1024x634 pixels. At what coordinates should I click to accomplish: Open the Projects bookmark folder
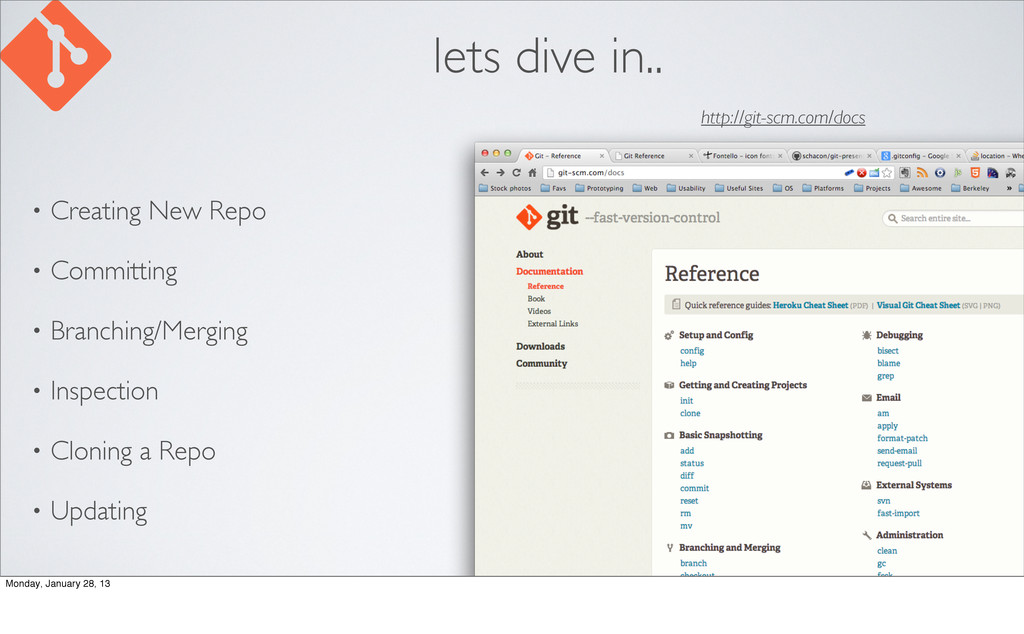(x=872, y=188)
